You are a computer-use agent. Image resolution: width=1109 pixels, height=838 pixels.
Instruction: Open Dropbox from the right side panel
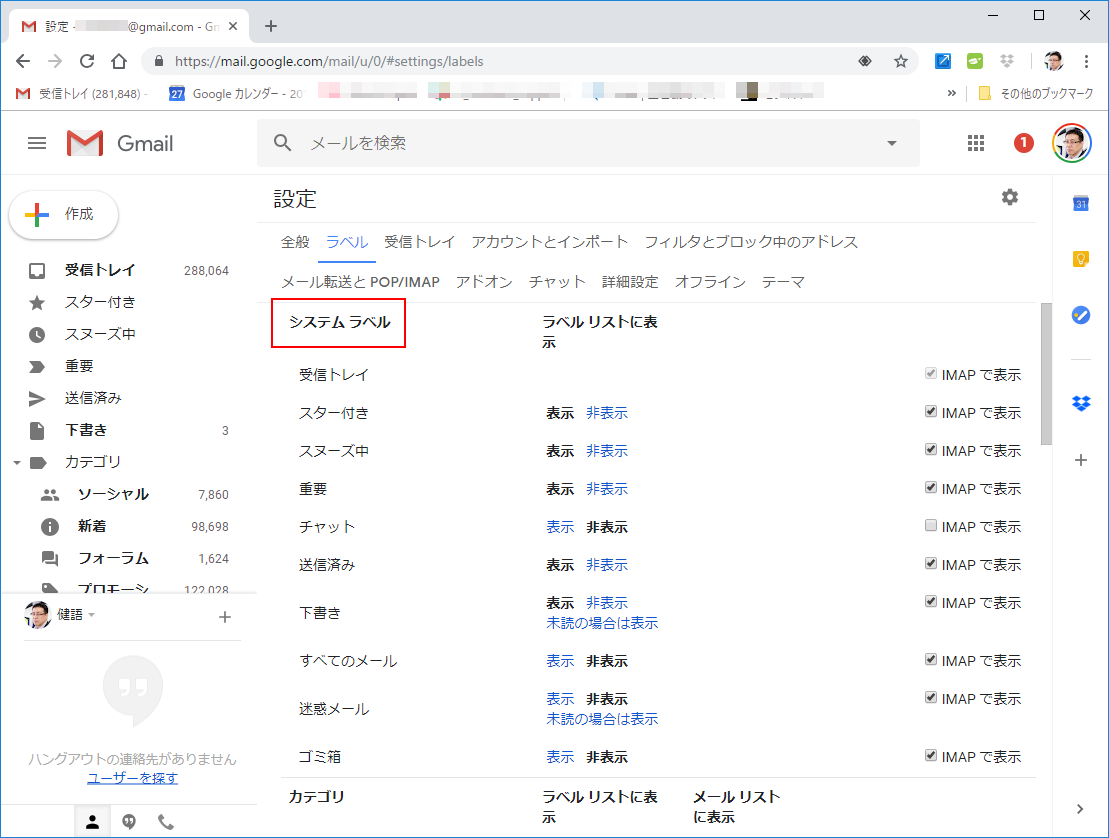coord(1081,405)
